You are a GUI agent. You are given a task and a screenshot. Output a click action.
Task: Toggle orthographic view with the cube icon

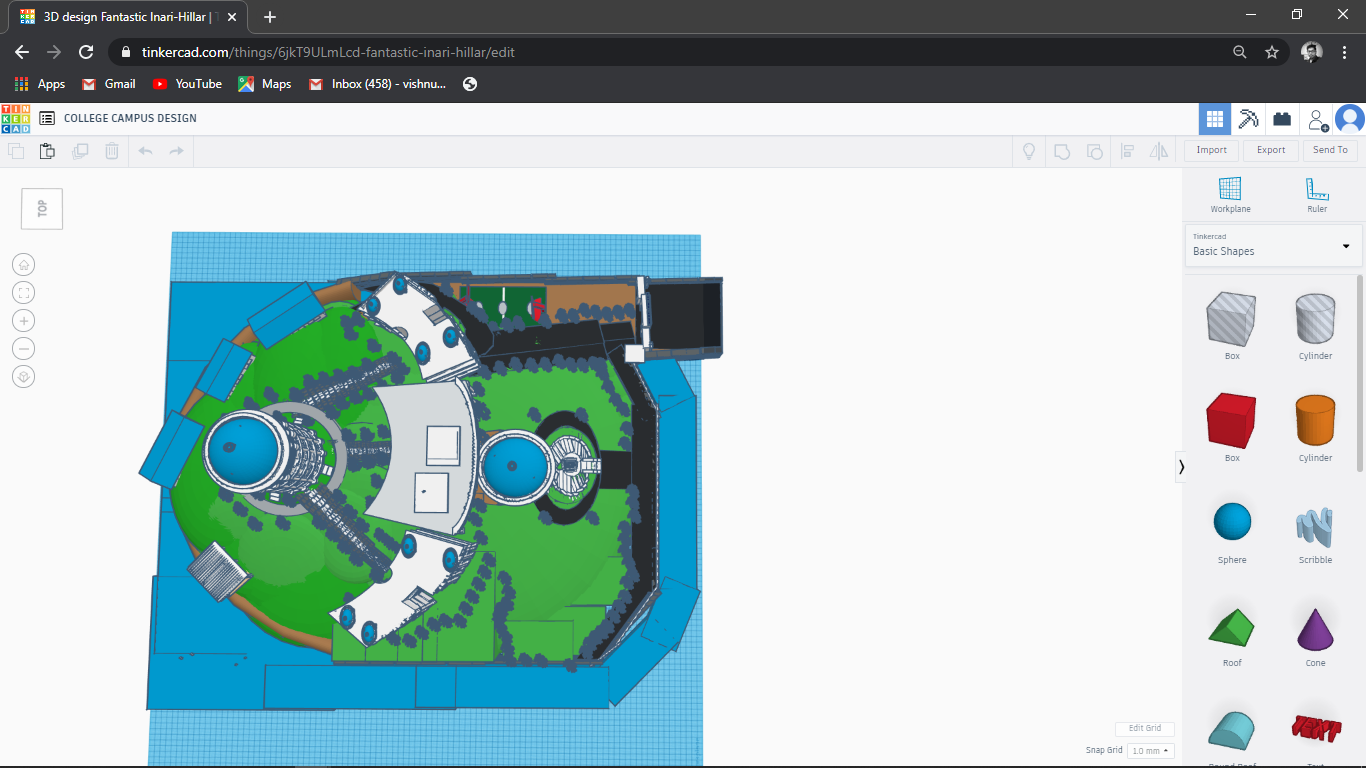(23, 376)
